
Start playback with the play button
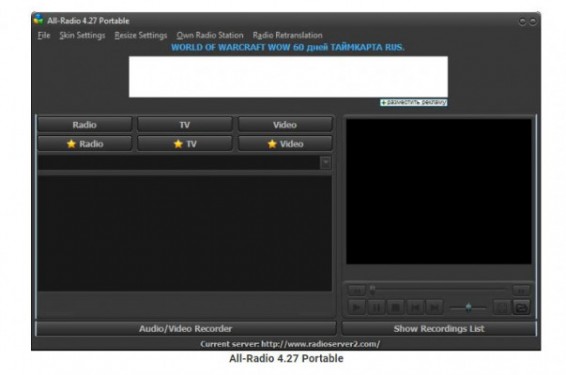357,308
